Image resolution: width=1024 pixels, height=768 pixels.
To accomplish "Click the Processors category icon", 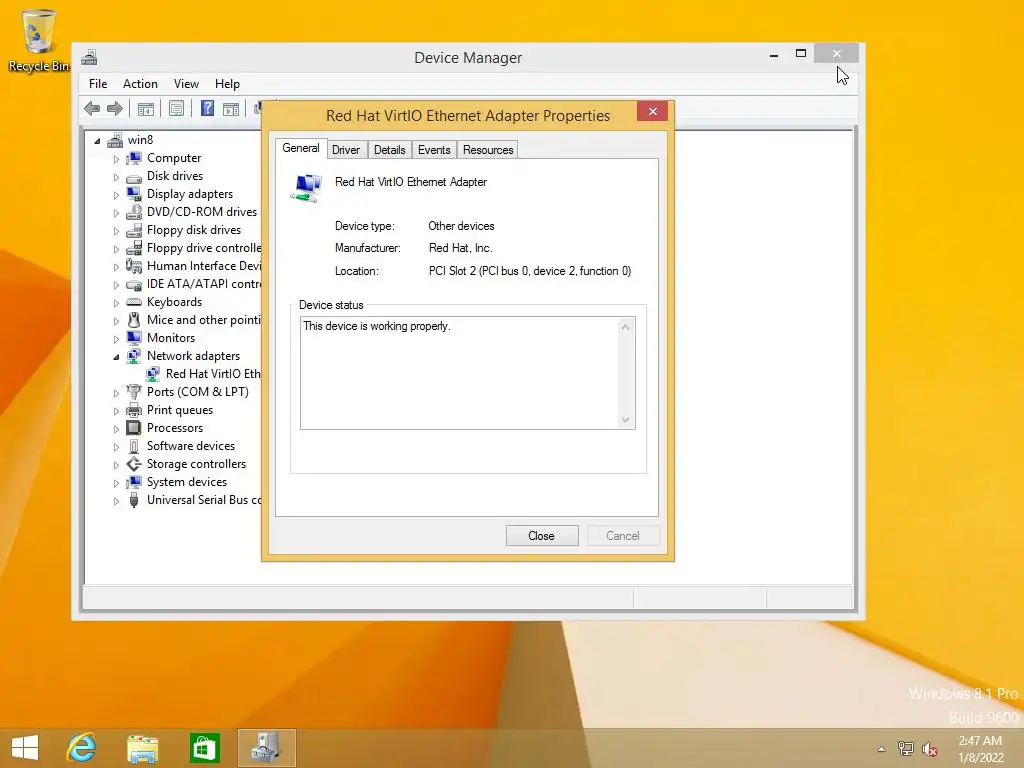I will pyautogui.click(x=134, y=428).
